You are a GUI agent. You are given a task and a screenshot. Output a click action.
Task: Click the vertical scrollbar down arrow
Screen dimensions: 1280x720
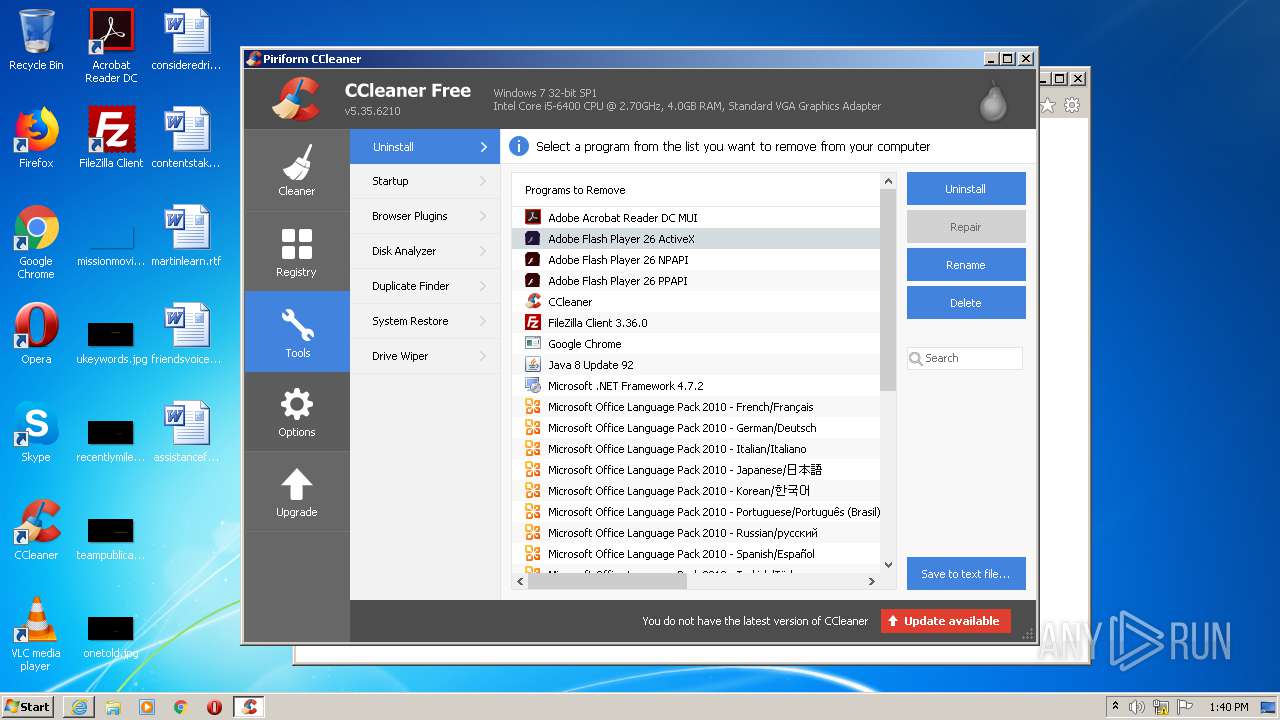click(888, 565)
